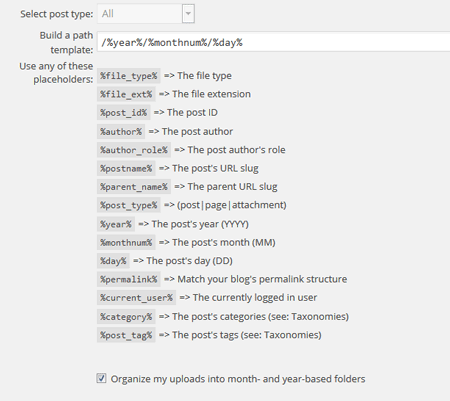The height and width of the screenshot is (401, 450).
Task: Open the Select post type dropdown
Action: [x=146, y=14]
